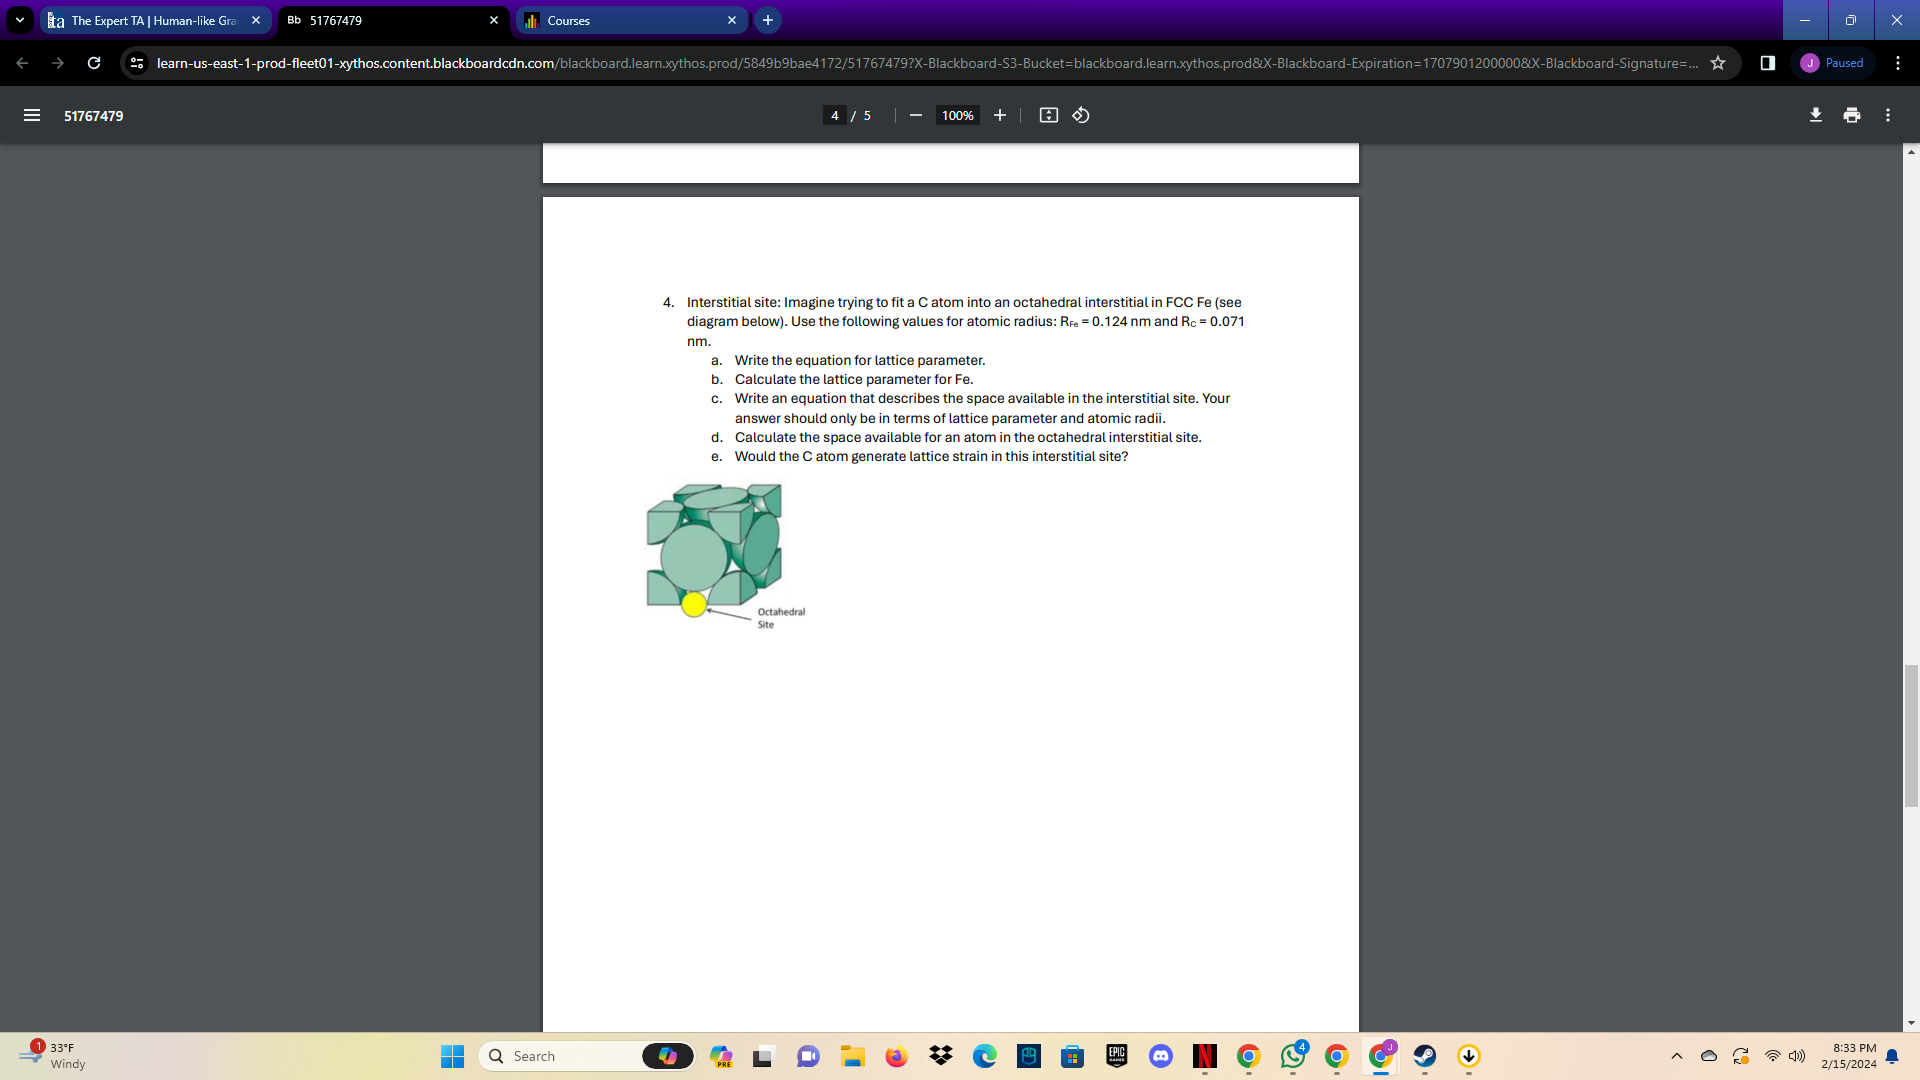Reload the current page

pos(93,62)
